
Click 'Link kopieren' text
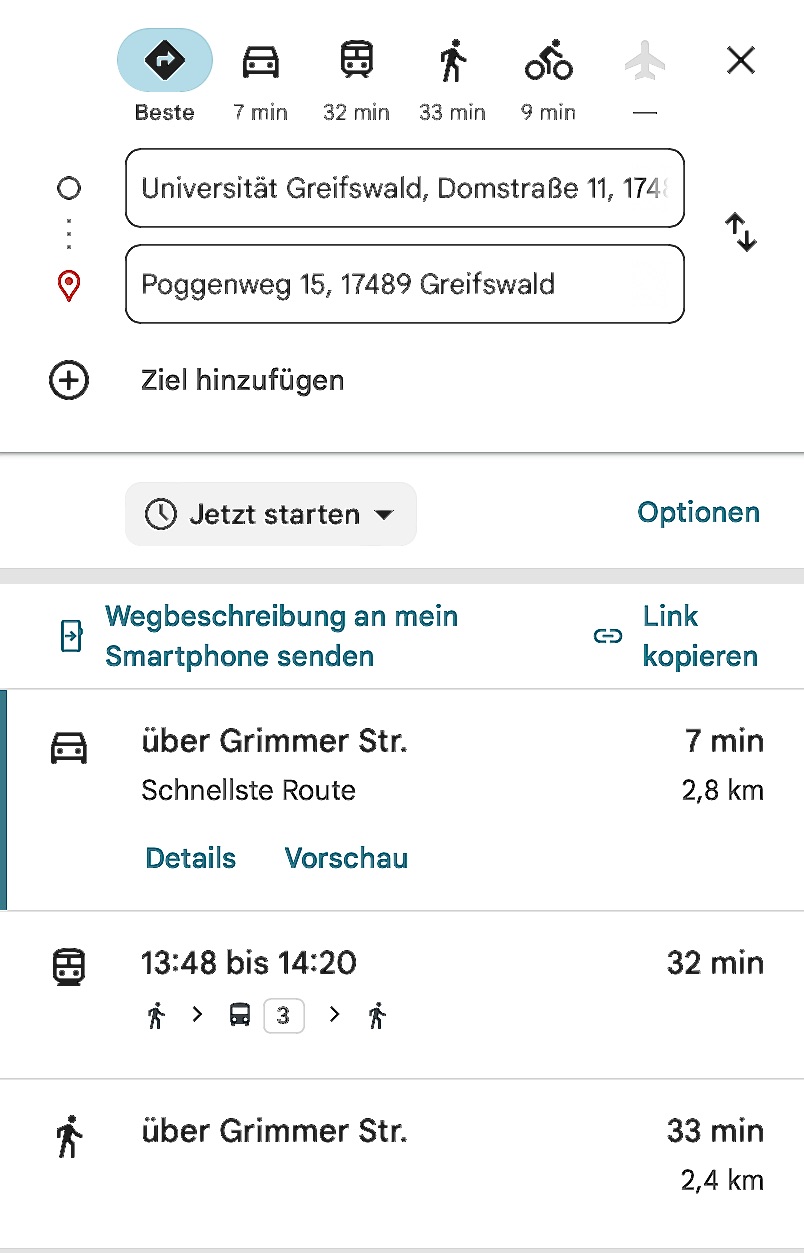coord(699,636)
